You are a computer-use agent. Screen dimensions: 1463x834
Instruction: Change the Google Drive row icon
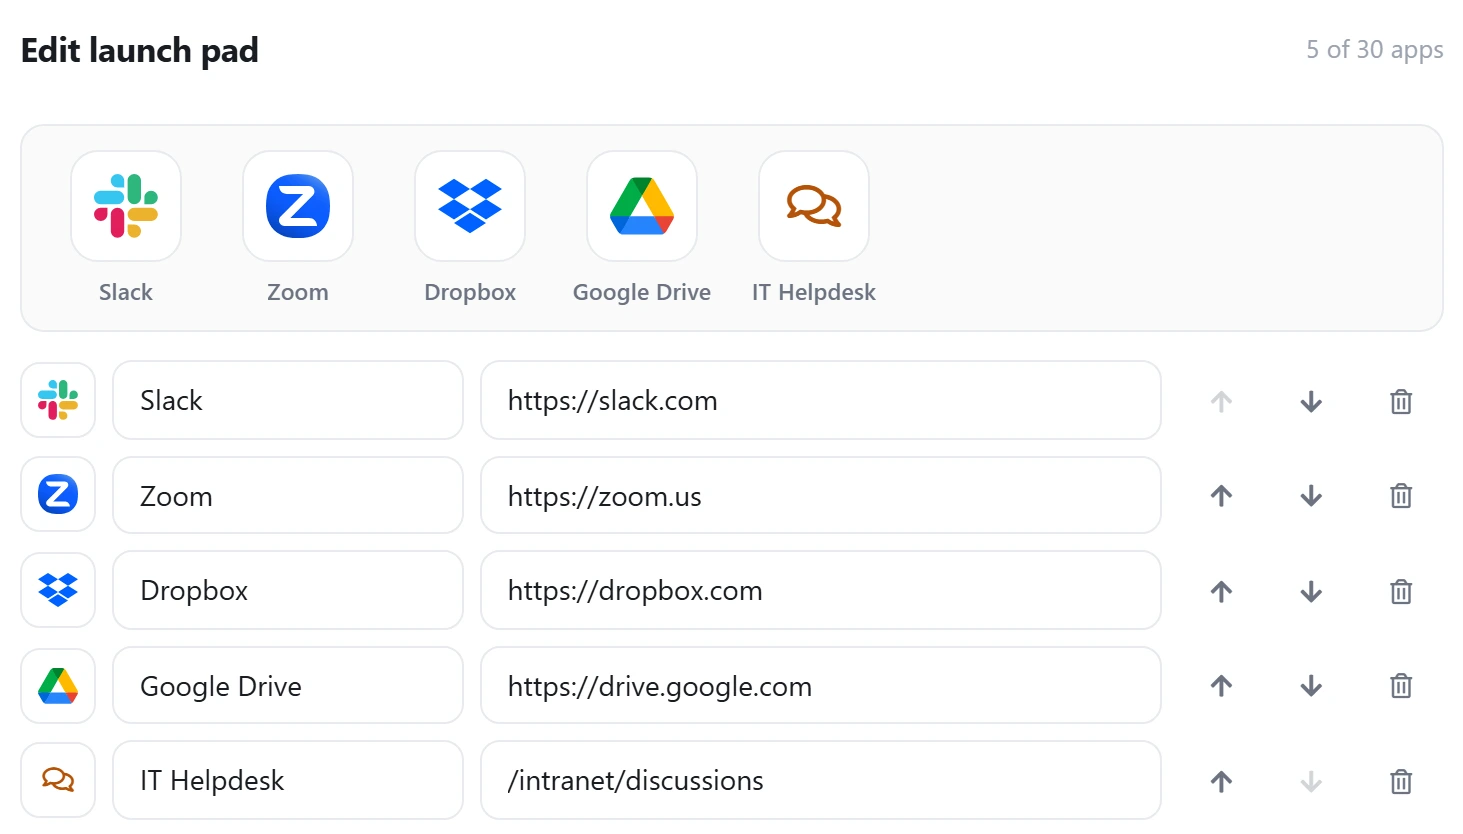(x=58, y=686)
